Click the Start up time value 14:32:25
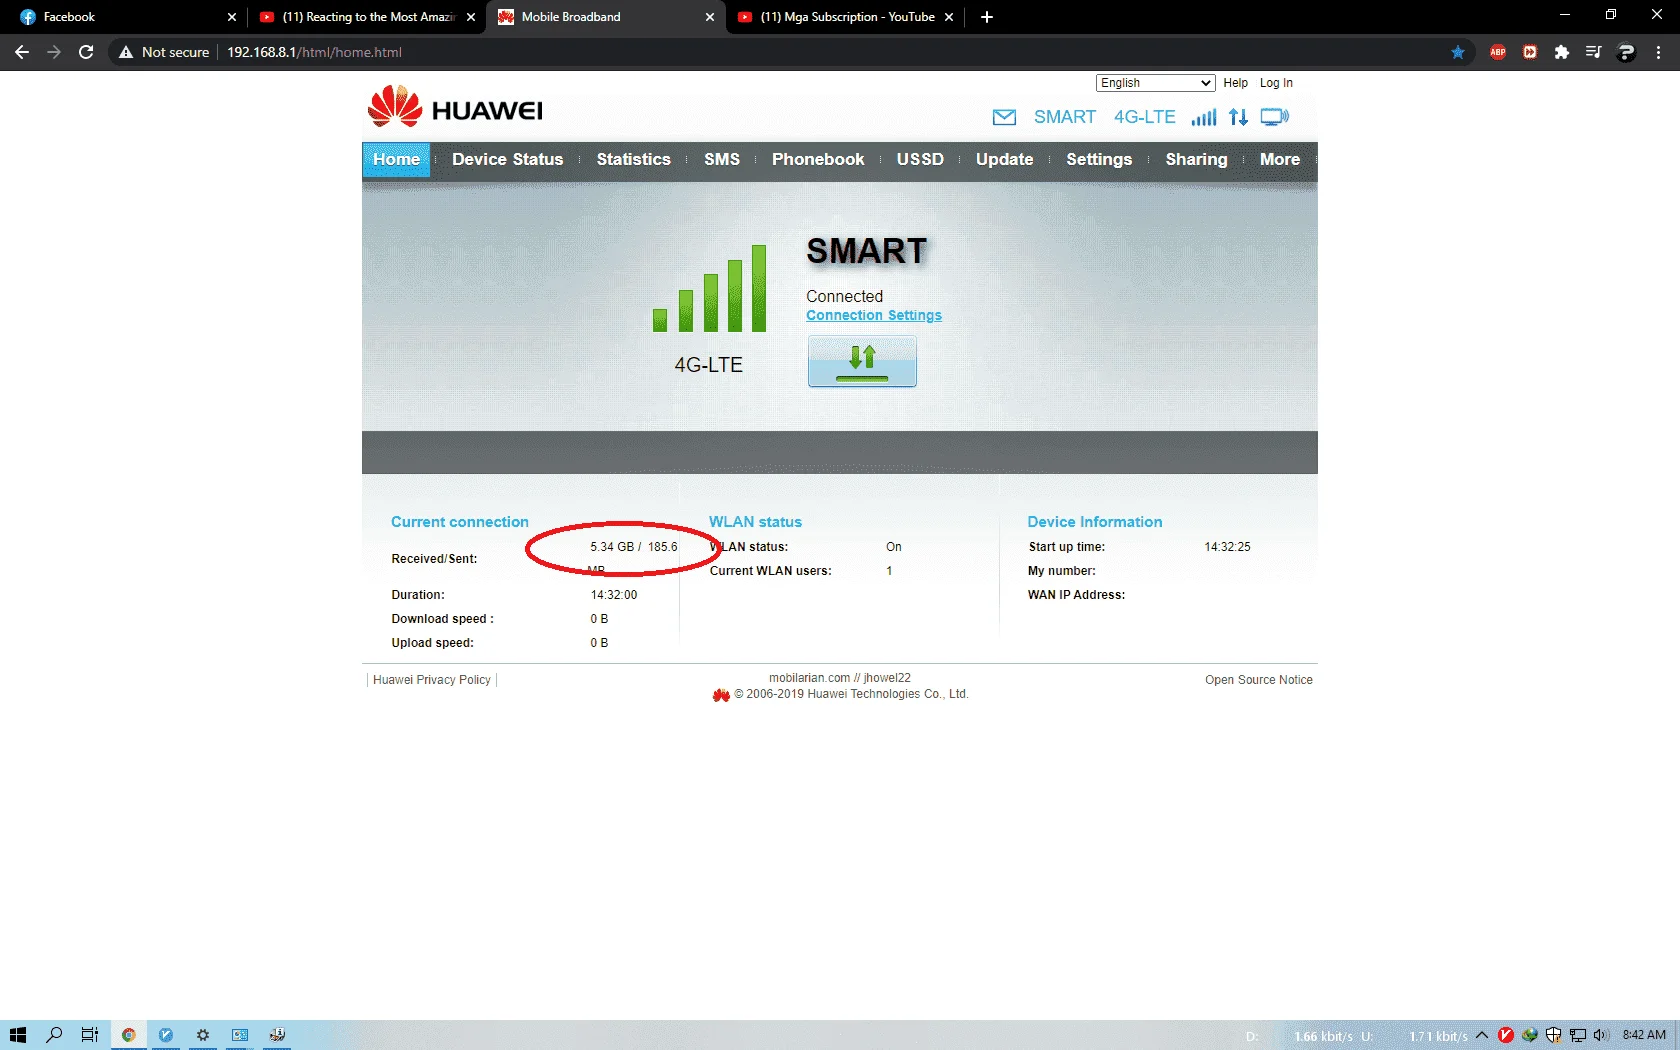The width and height of the screenshot is (1680, 1050). click(1227, 547)
